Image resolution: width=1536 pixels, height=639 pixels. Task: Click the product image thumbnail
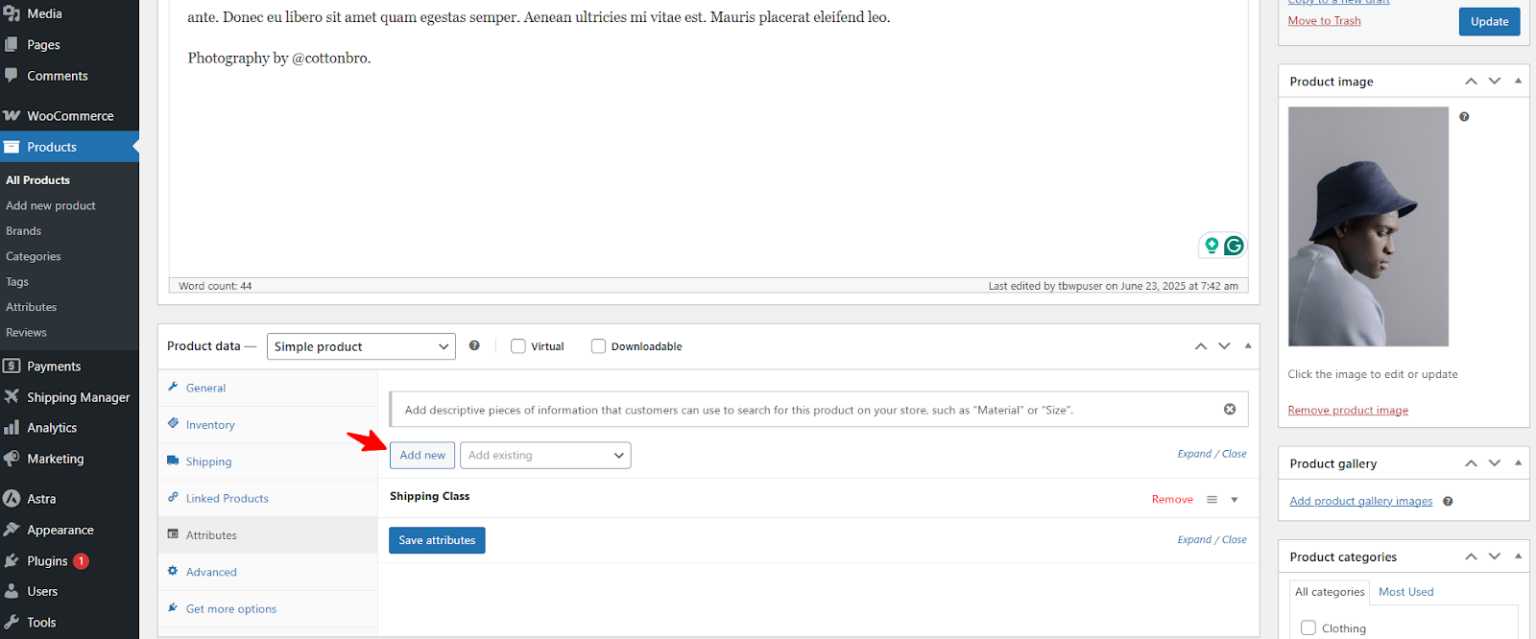(x=1367, y=227)
